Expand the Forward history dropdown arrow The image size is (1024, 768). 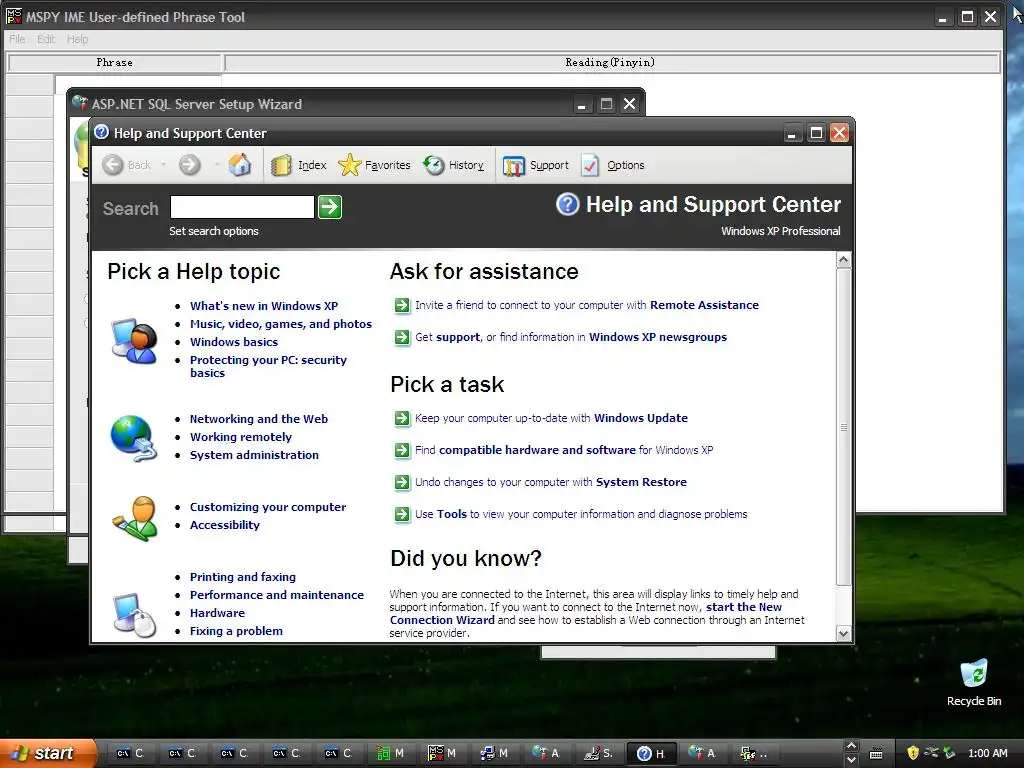216,165
